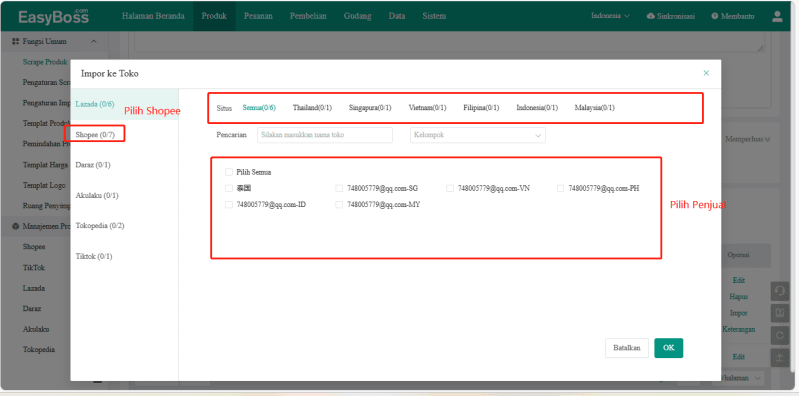Viewport: 799px width, 397px height.
Task: Tick the Pilih Semua checkbox
Action: click(229, 172)
